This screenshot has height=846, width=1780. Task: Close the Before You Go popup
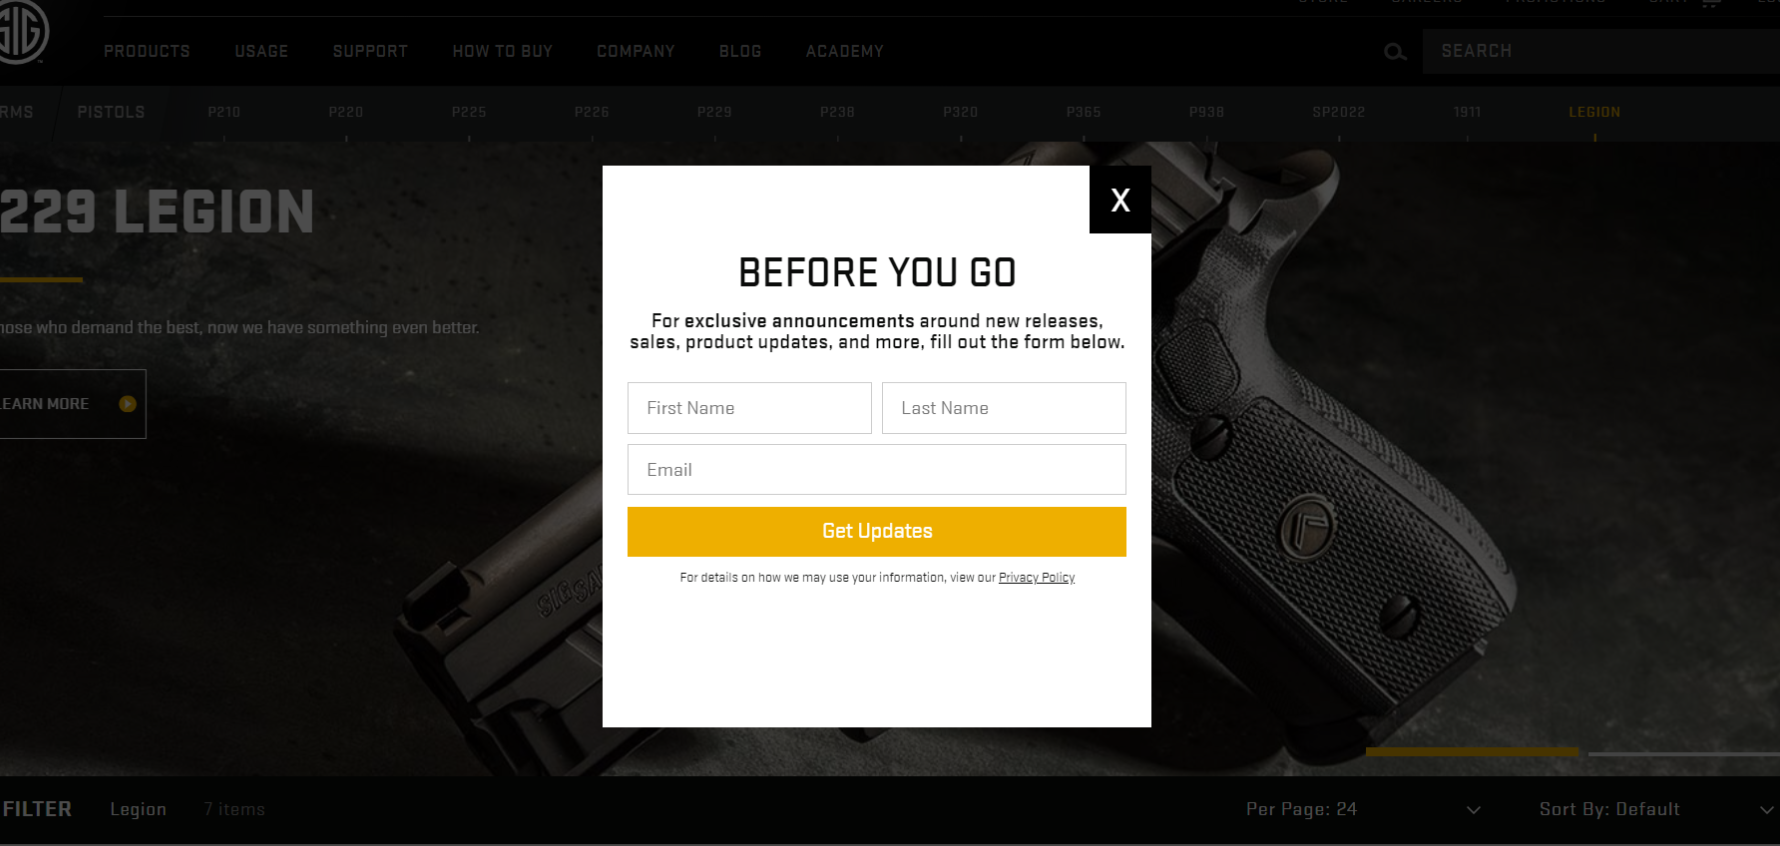click(x=1120, y=200)
